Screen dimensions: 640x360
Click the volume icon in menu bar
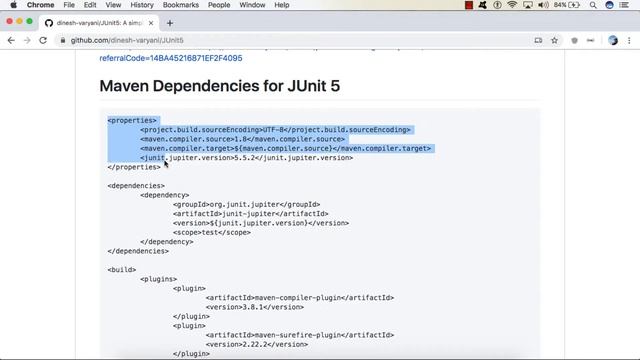(543, 5)
